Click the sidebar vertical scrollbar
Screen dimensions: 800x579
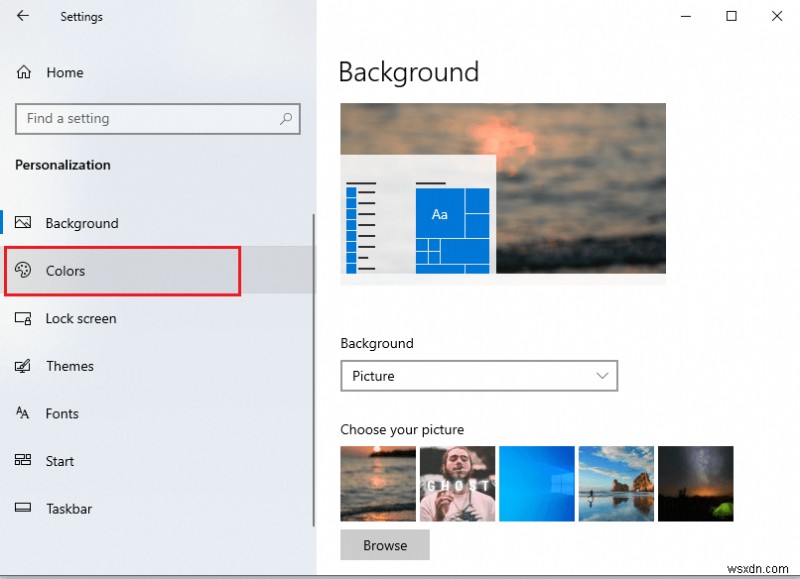click(313, 370)
